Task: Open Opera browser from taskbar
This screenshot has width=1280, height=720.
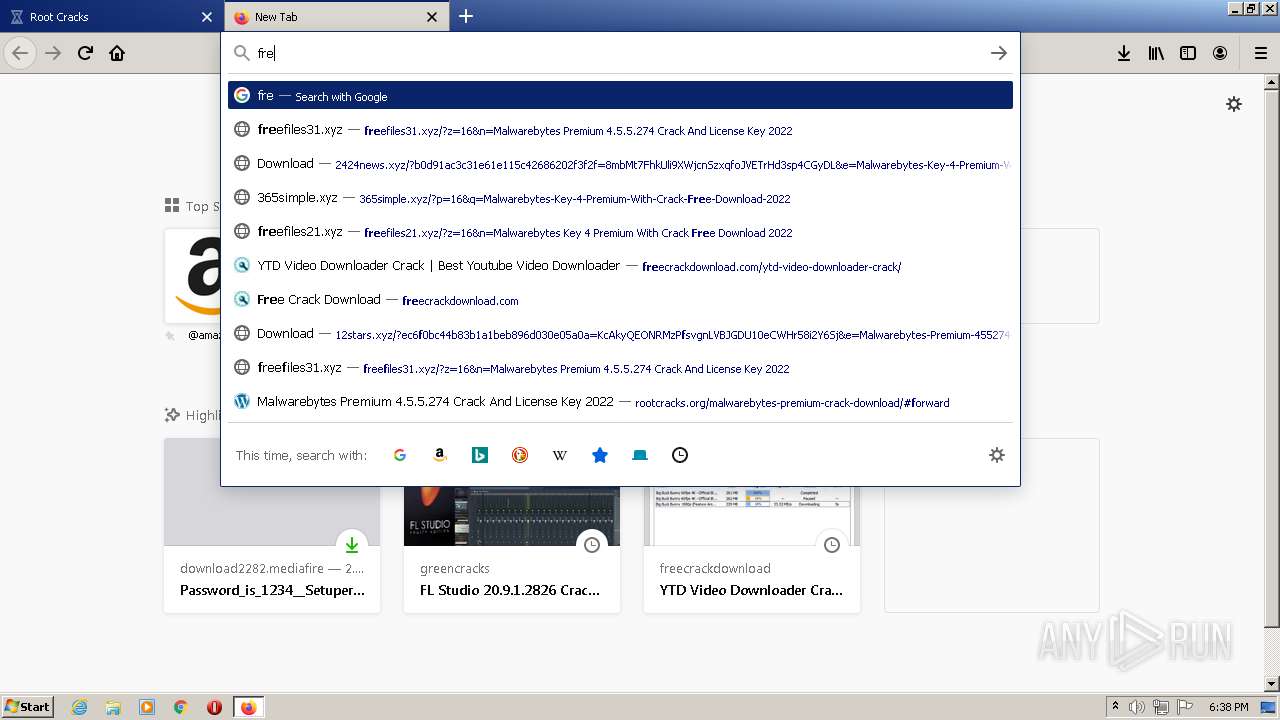Action: click(x=214, y=707)
